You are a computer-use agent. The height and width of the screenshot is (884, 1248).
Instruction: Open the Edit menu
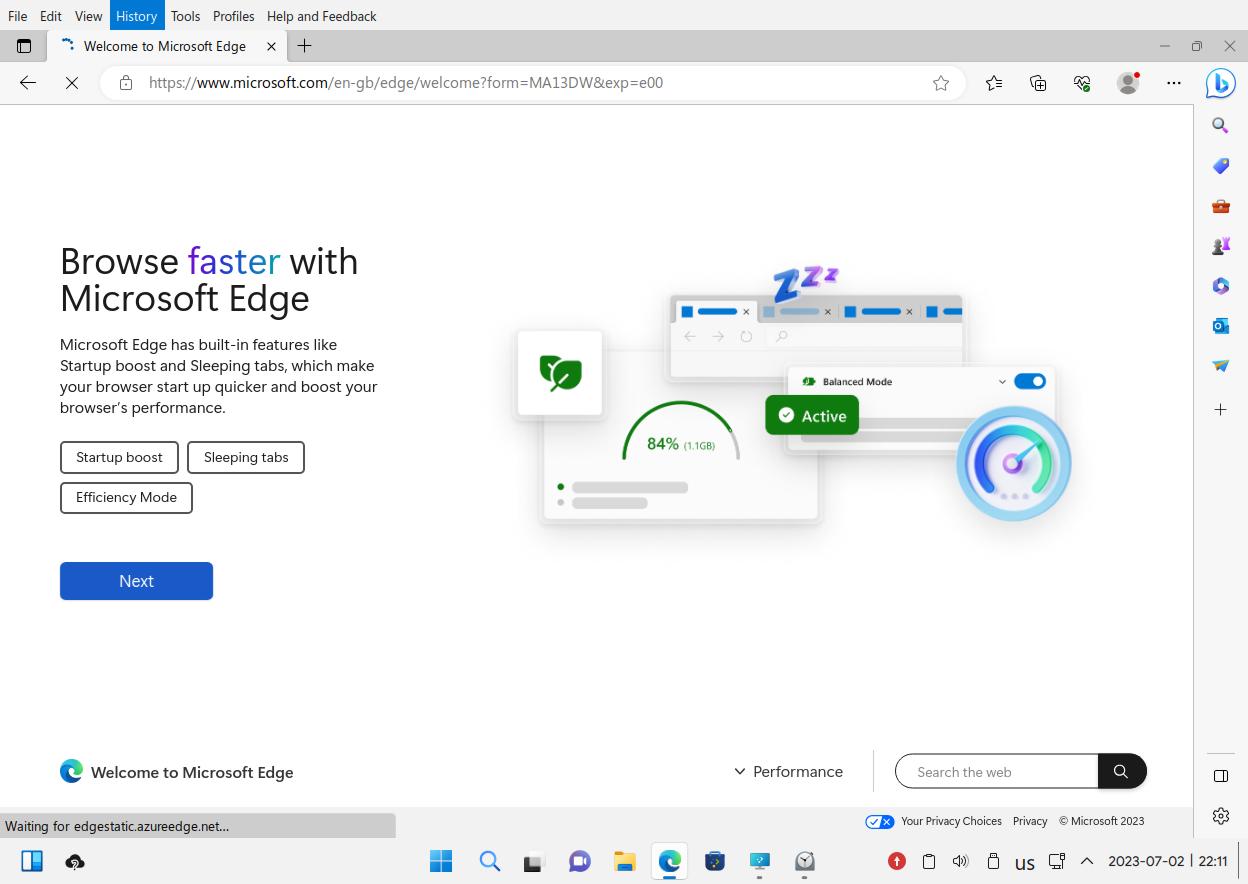[x=51, y=16]
